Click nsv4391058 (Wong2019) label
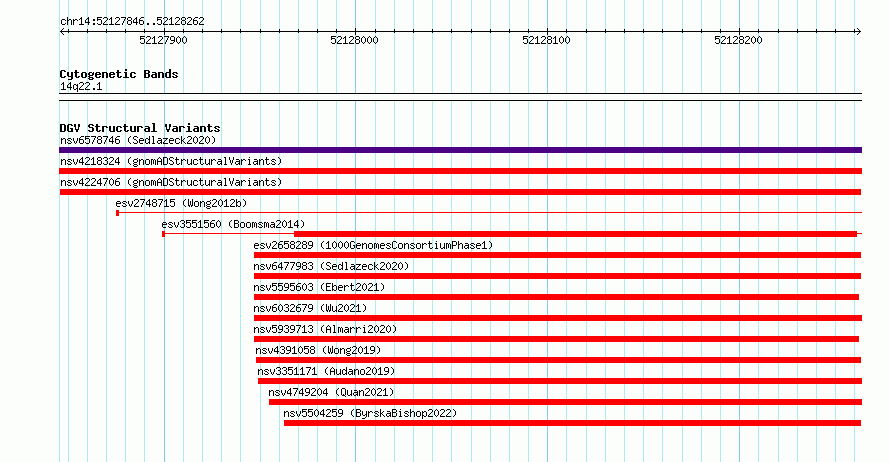 pyautogui.click(x=318, y=350)
